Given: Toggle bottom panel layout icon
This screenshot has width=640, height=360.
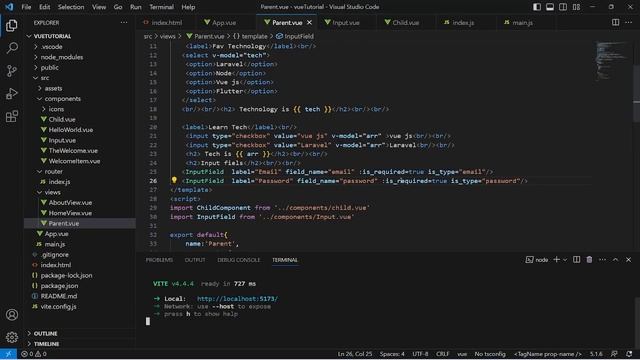Looking at the screenshot, I should tap(550, 7).
